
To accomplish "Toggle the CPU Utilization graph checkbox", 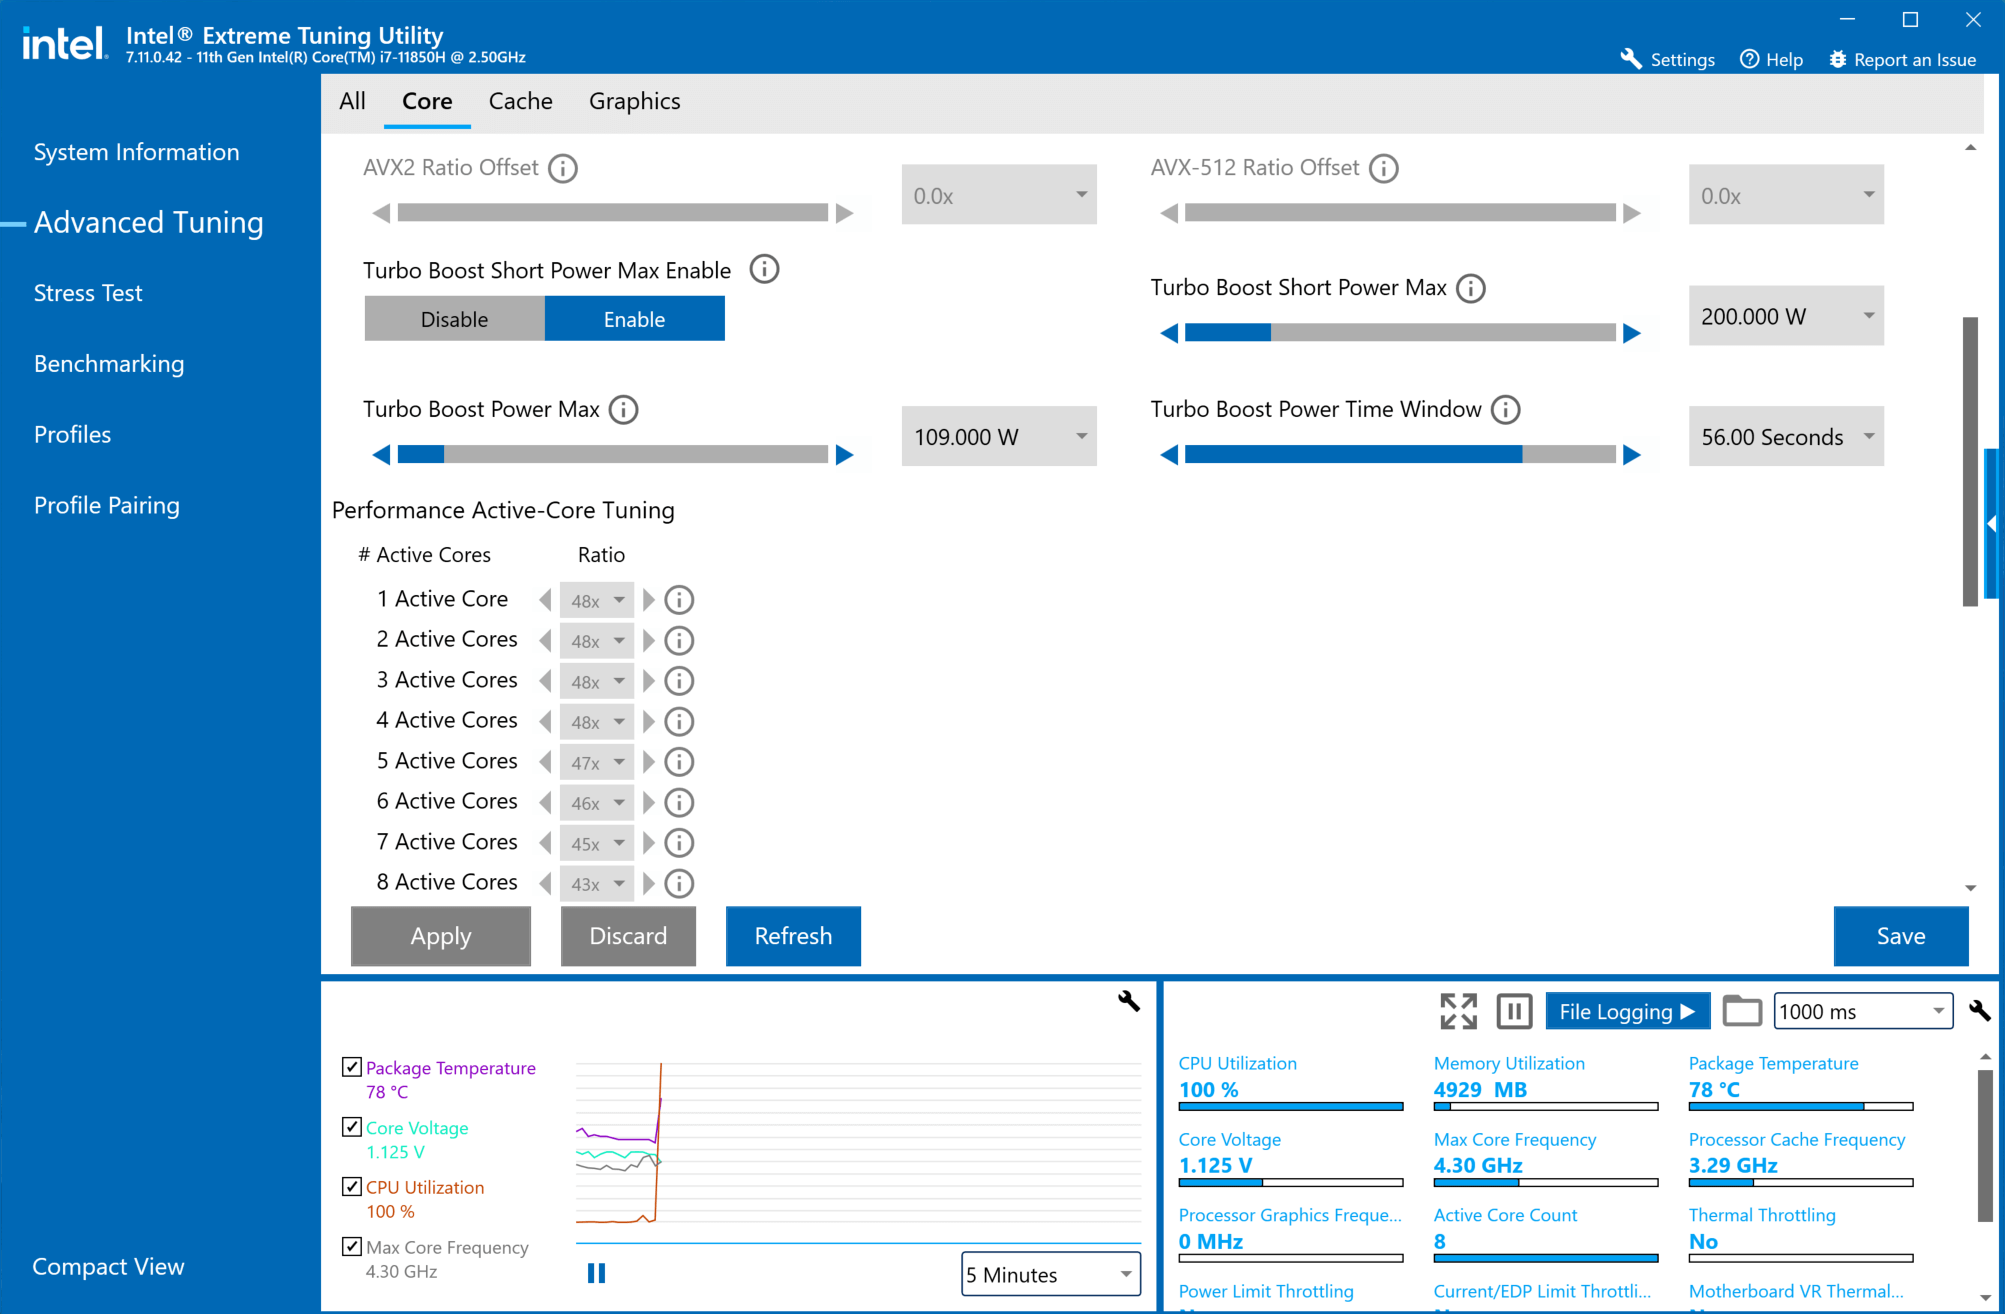I will coord(352,1187).
